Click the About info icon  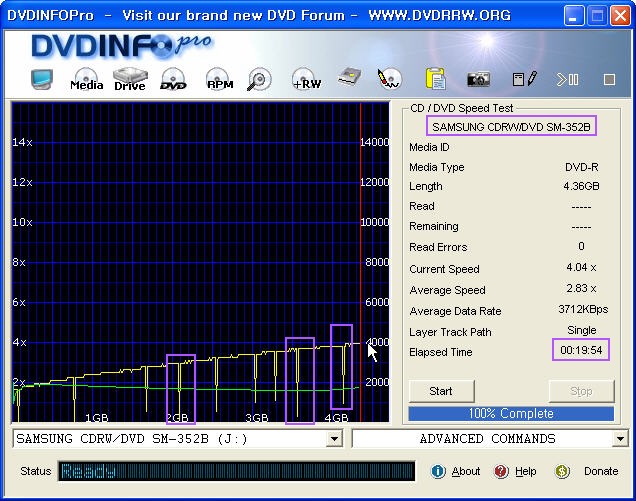point(438,471)
